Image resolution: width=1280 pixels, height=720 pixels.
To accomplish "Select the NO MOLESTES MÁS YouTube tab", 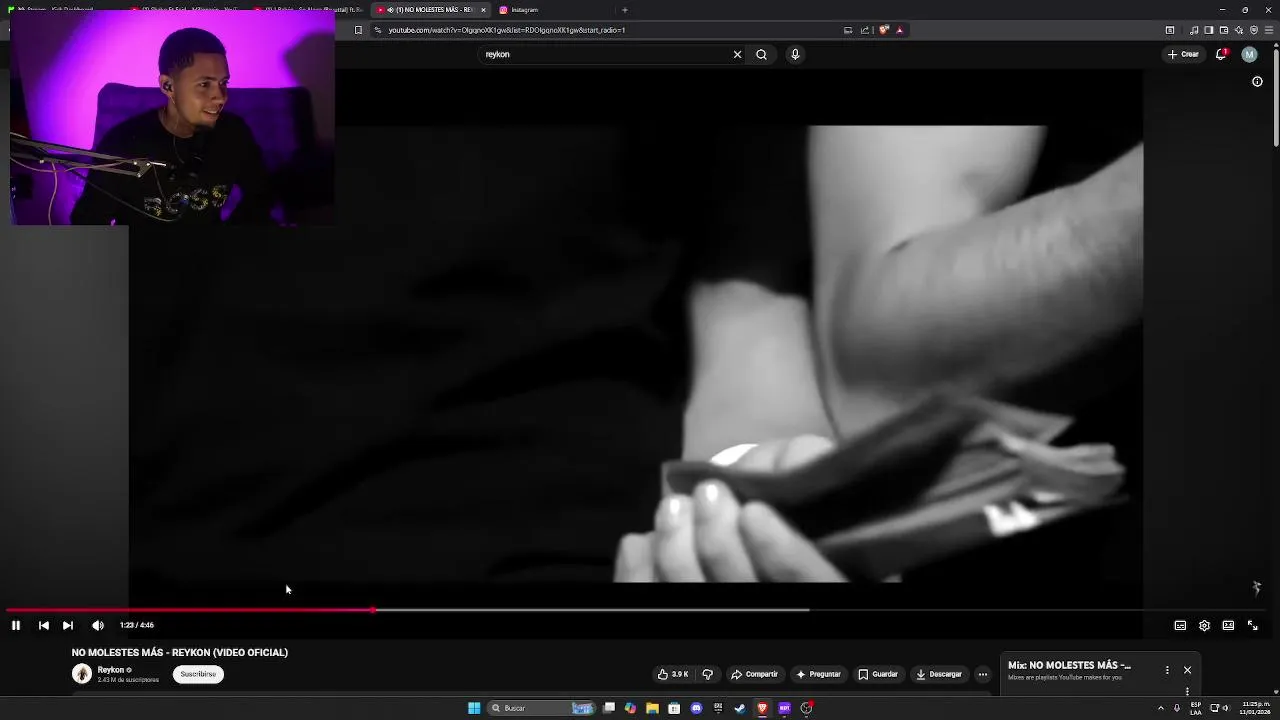I will (x=430, y=10).
